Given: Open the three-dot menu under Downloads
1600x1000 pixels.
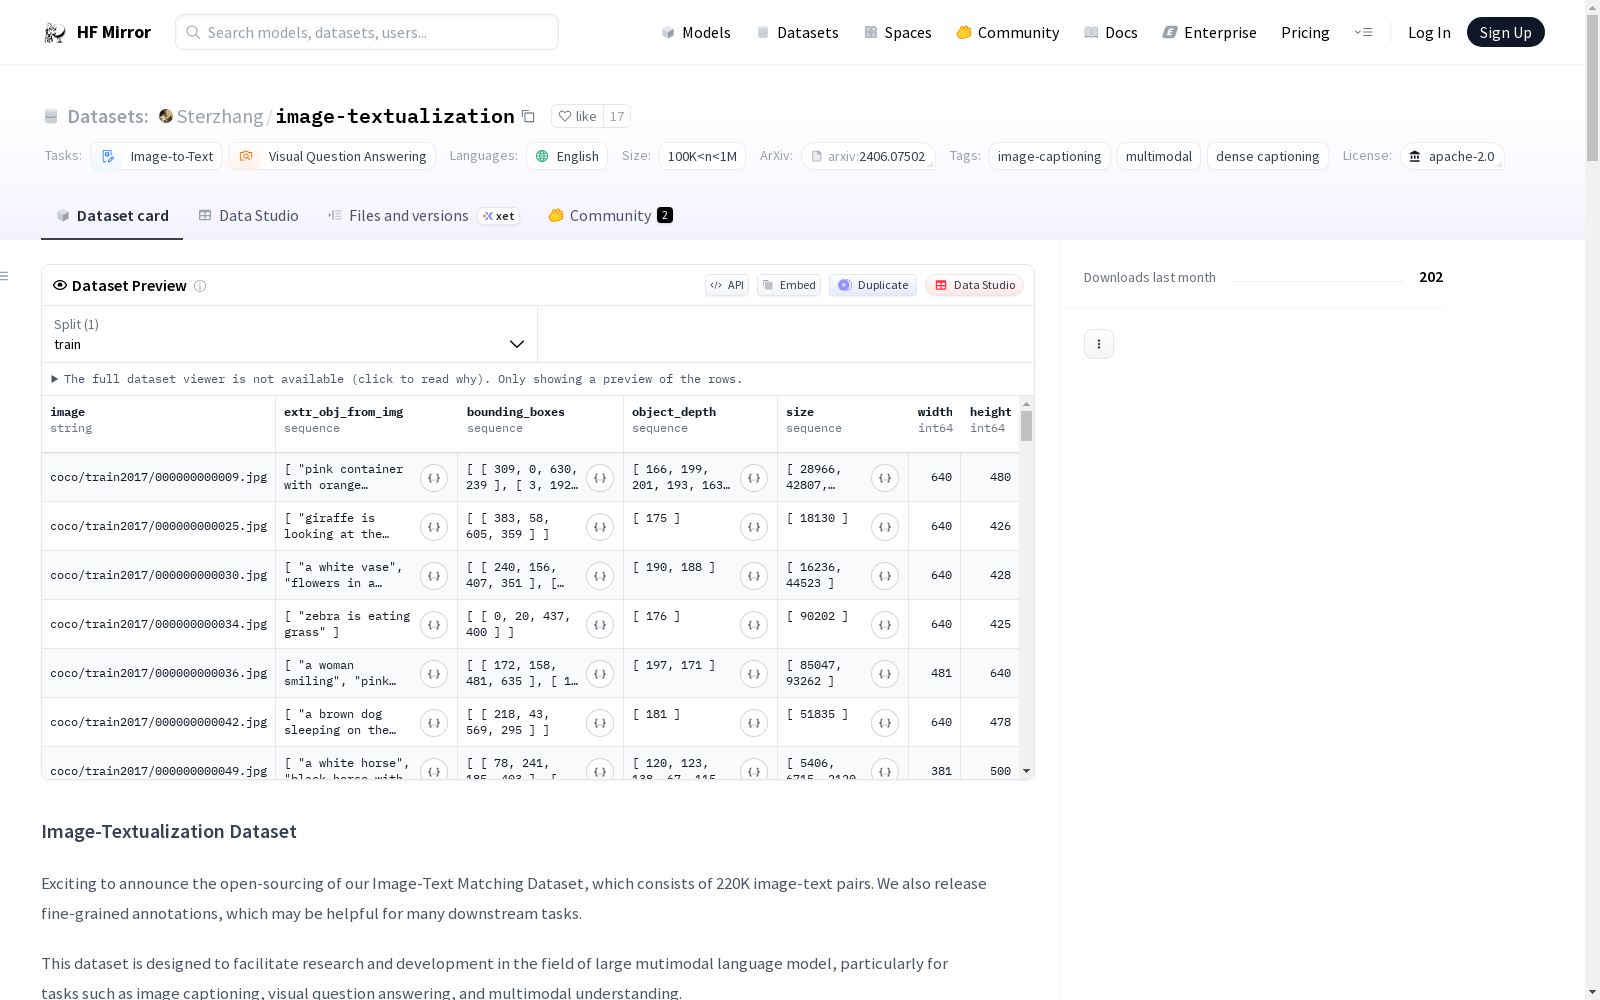Looking at the screenshot, I should 1099,344.
